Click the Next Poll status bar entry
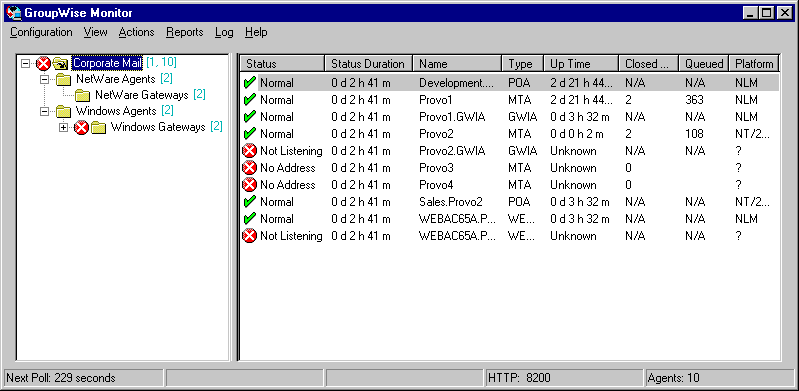This screenshot has height=391, width=799. point(84,378)
